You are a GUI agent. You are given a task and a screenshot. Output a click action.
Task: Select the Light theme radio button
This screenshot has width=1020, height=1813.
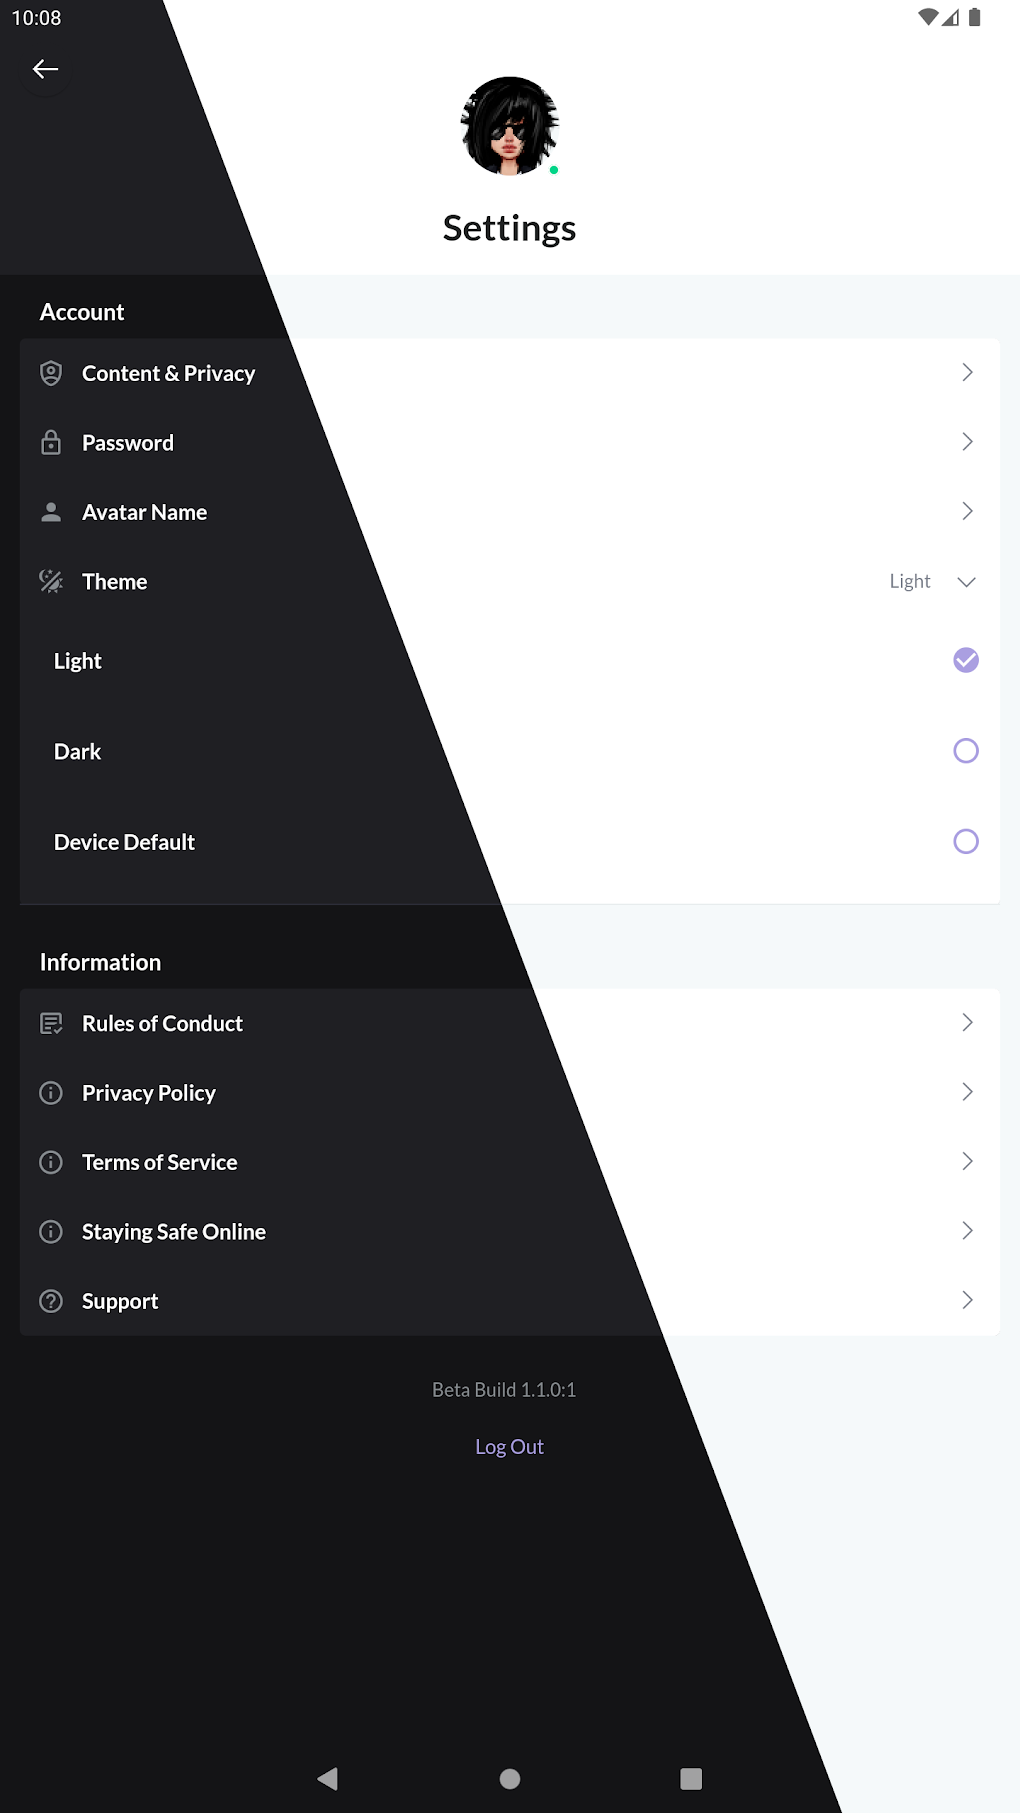965,660
